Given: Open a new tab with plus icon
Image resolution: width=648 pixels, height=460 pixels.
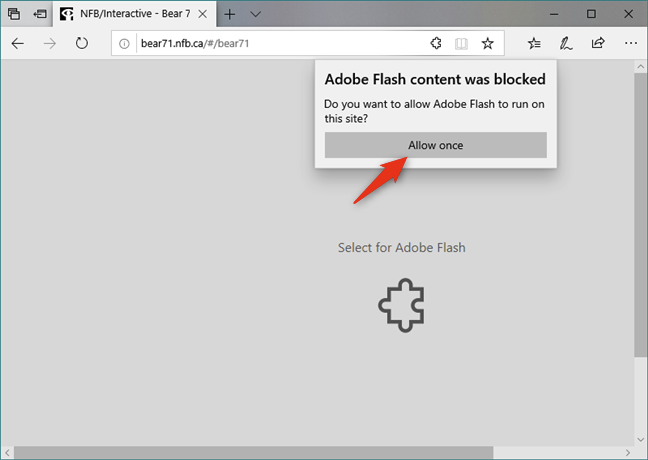Looking at the screenshot, I should point(229,14).
